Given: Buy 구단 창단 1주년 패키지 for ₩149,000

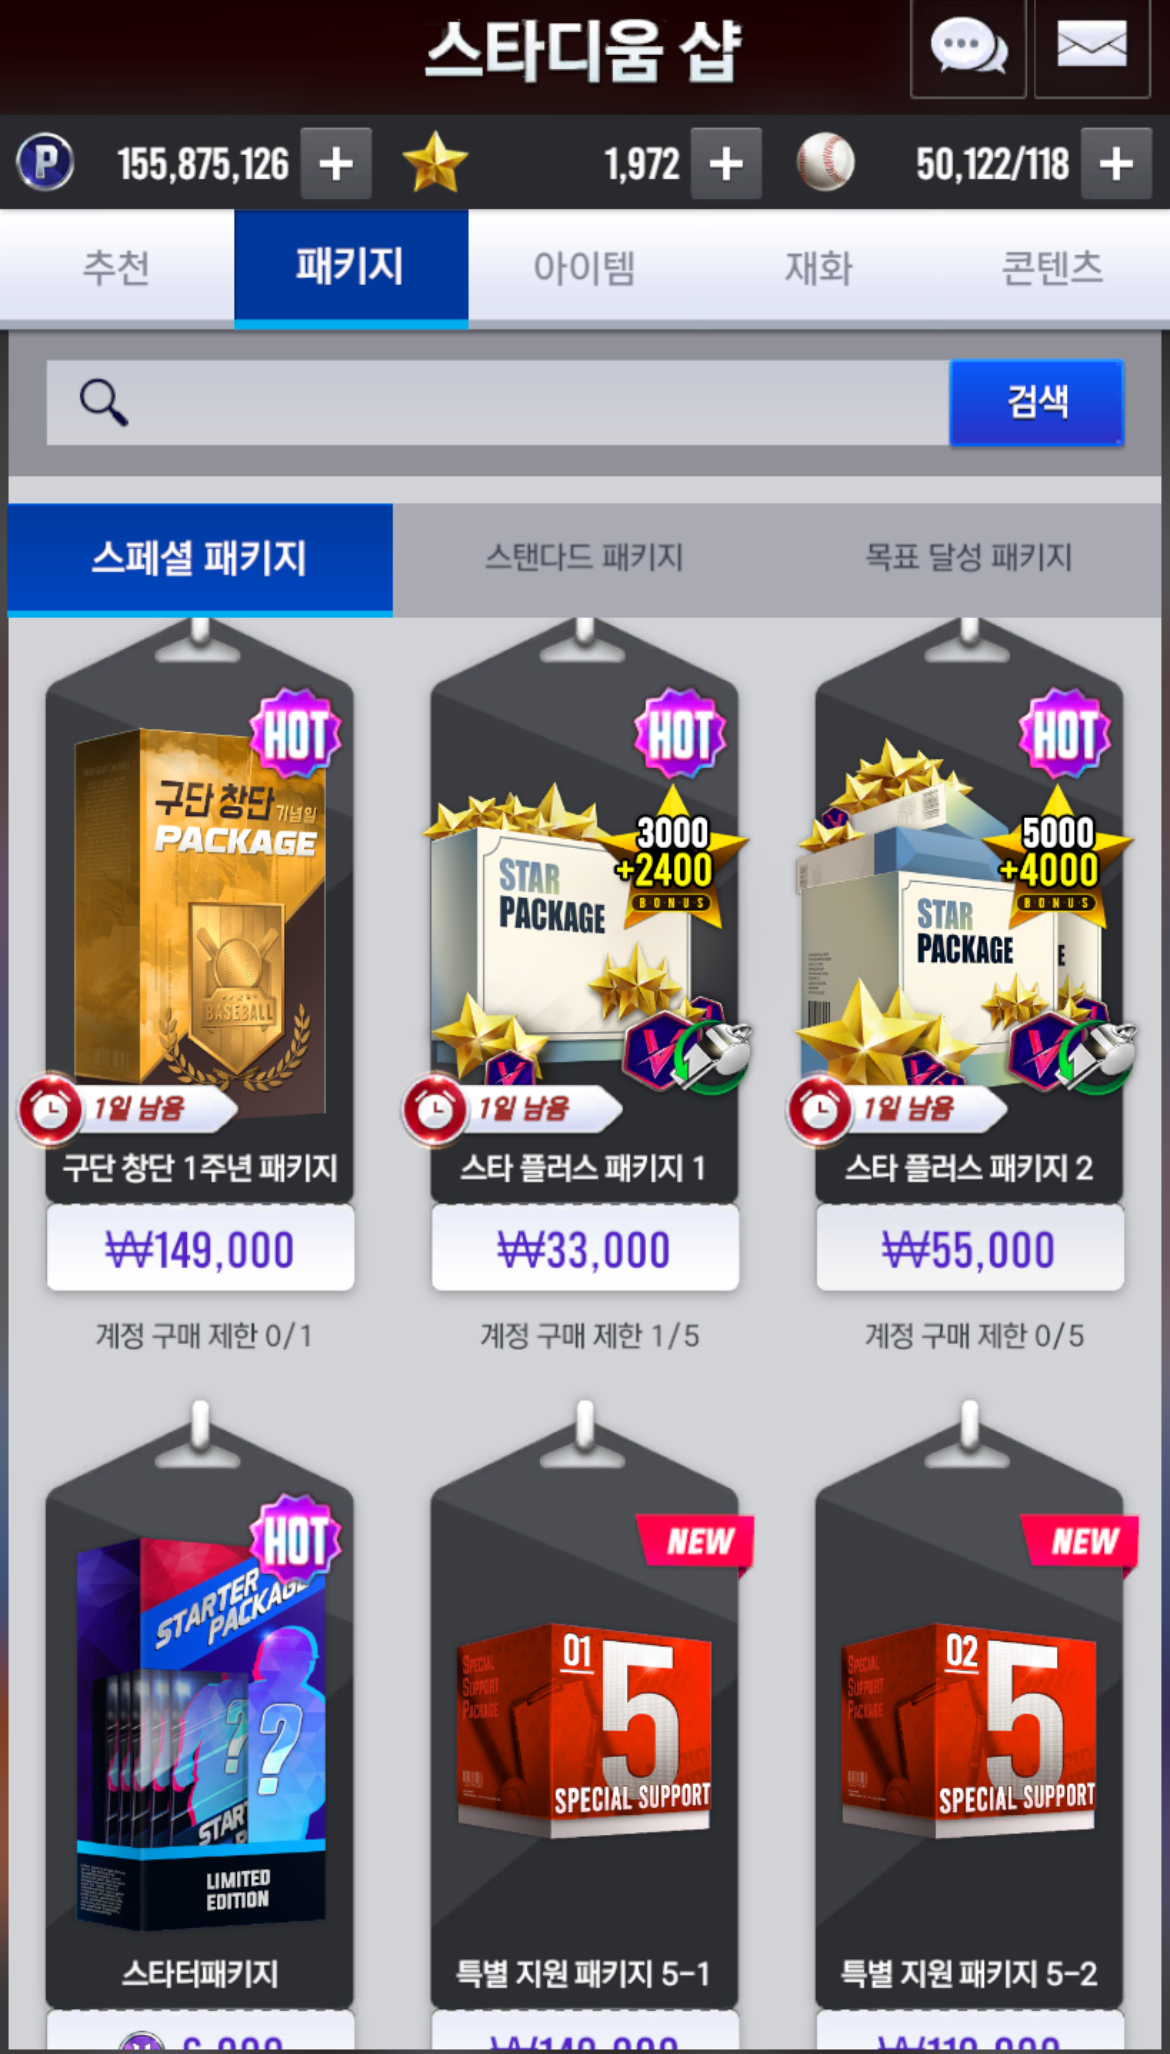Looking at the screenshot, I should tap(200, 1249).
